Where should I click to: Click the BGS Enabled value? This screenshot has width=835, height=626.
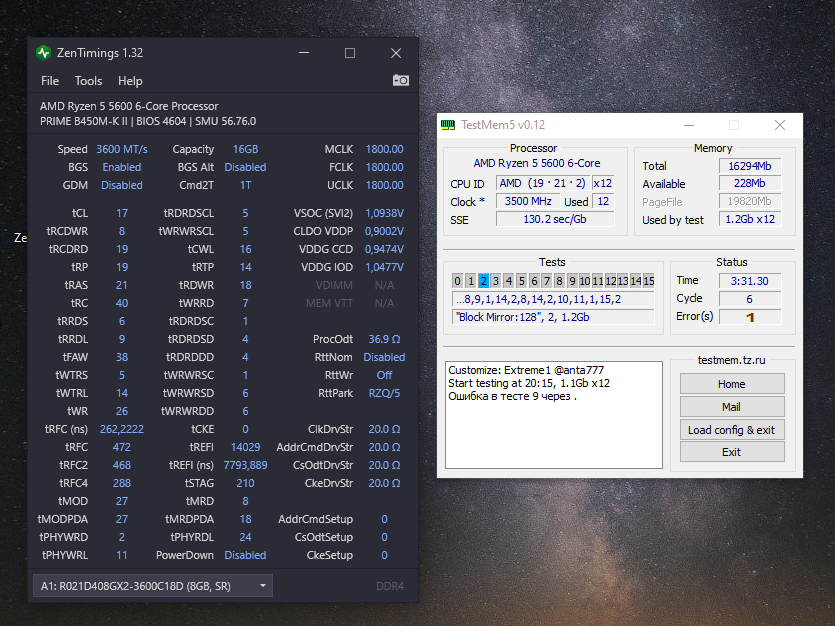point(122,167)
